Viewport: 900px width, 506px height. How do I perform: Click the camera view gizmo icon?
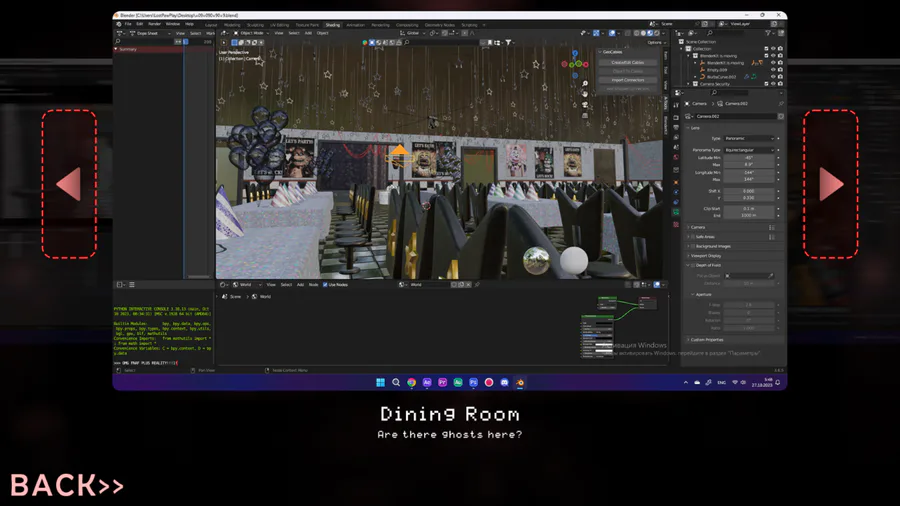point(585,104)
